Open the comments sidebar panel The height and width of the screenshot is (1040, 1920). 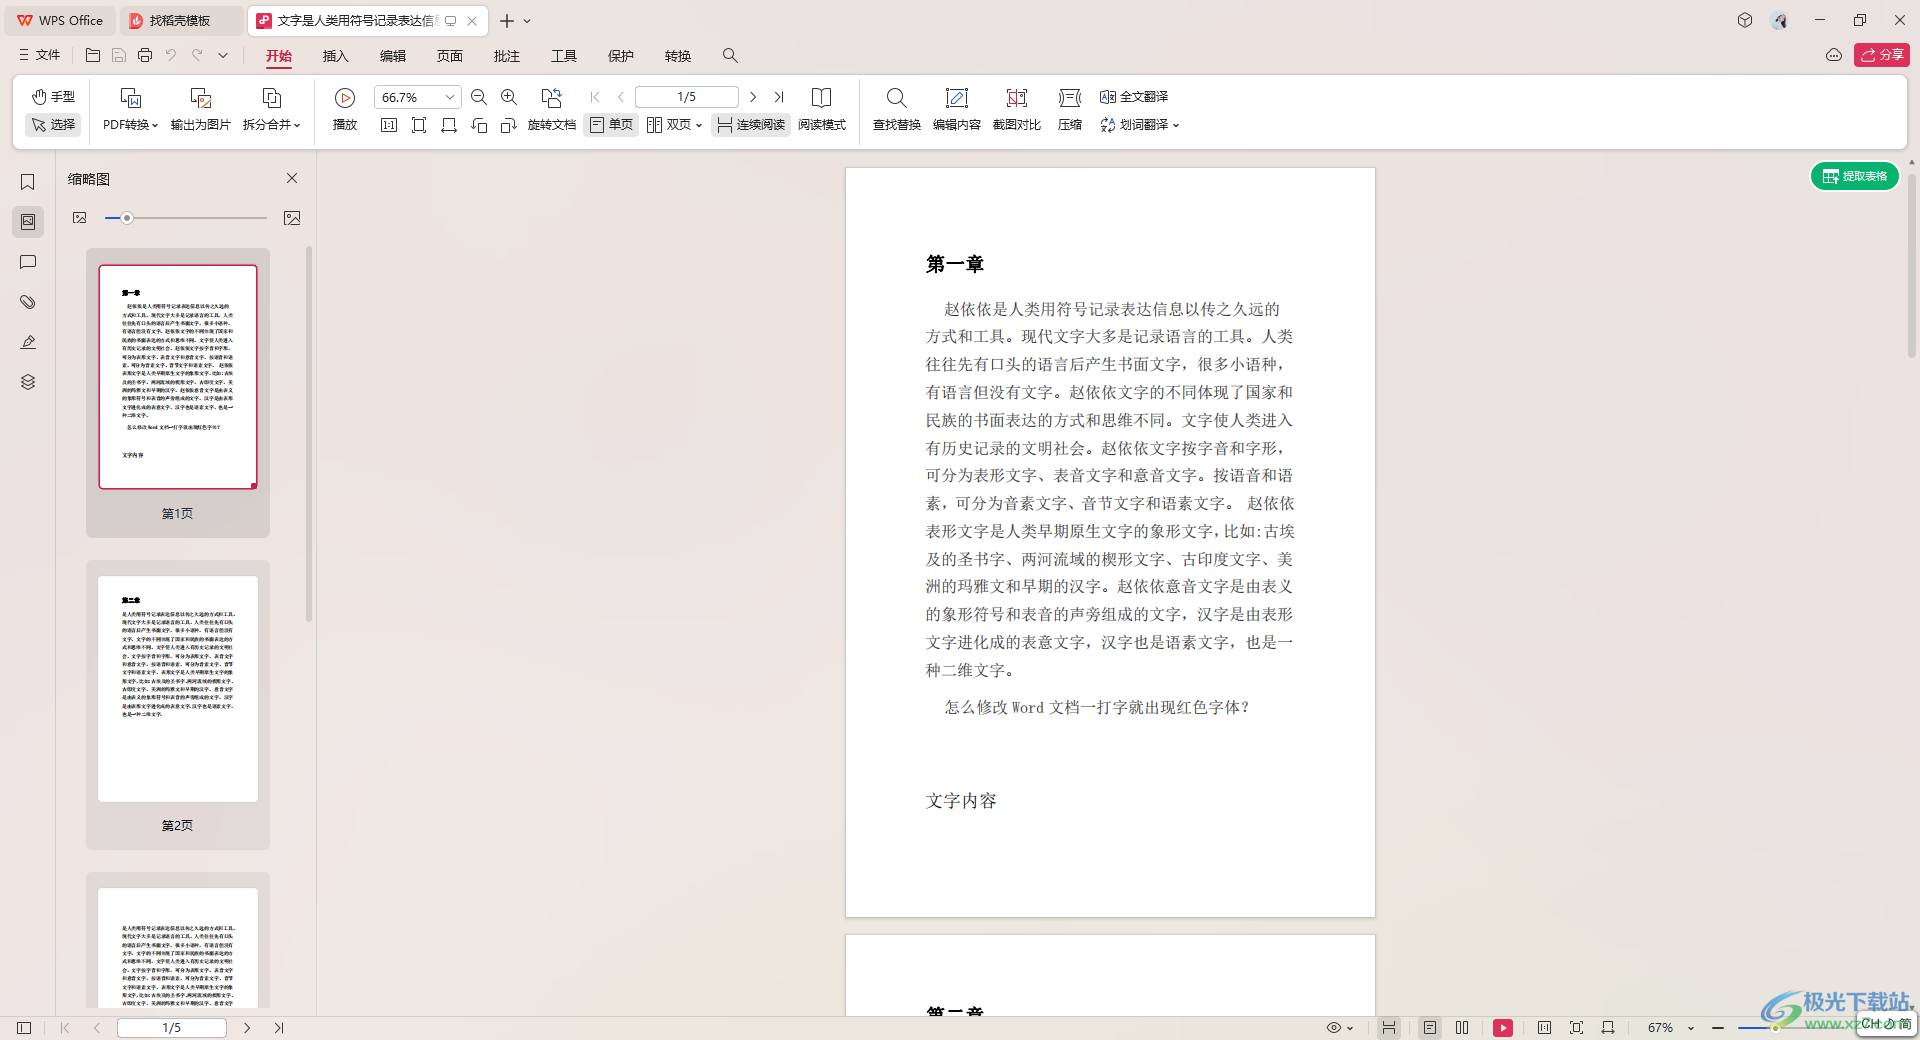28,262
